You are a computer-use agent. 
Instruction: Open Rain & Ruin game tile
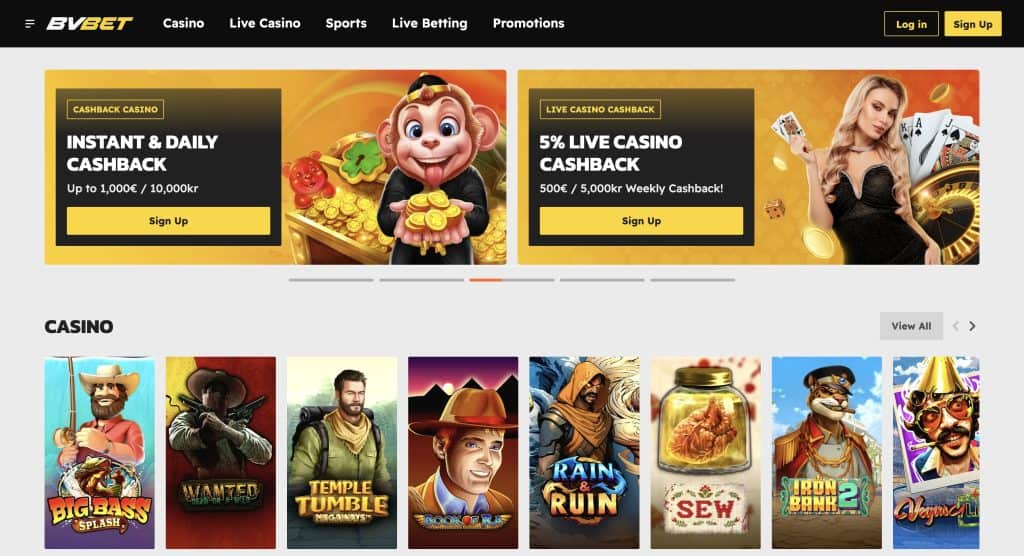[x=584, y=452]
